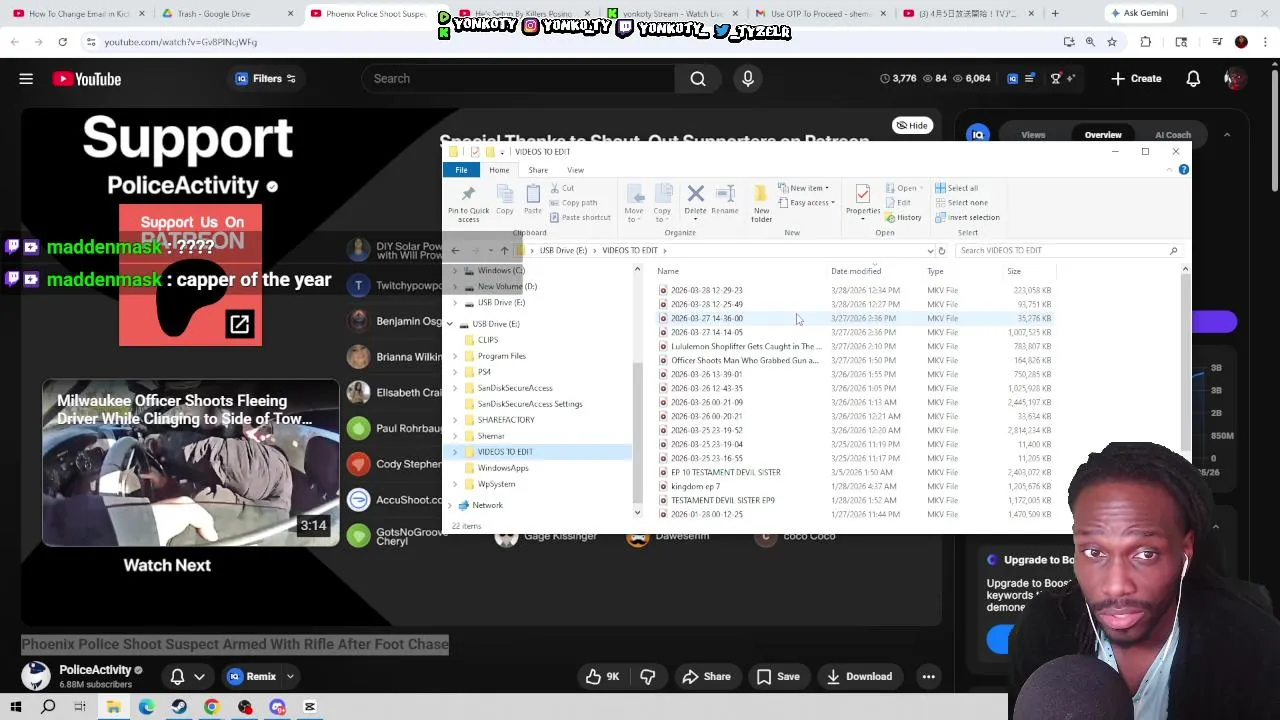
Task: Select the Overview tab in side panel
Action: click(1103, 135)
